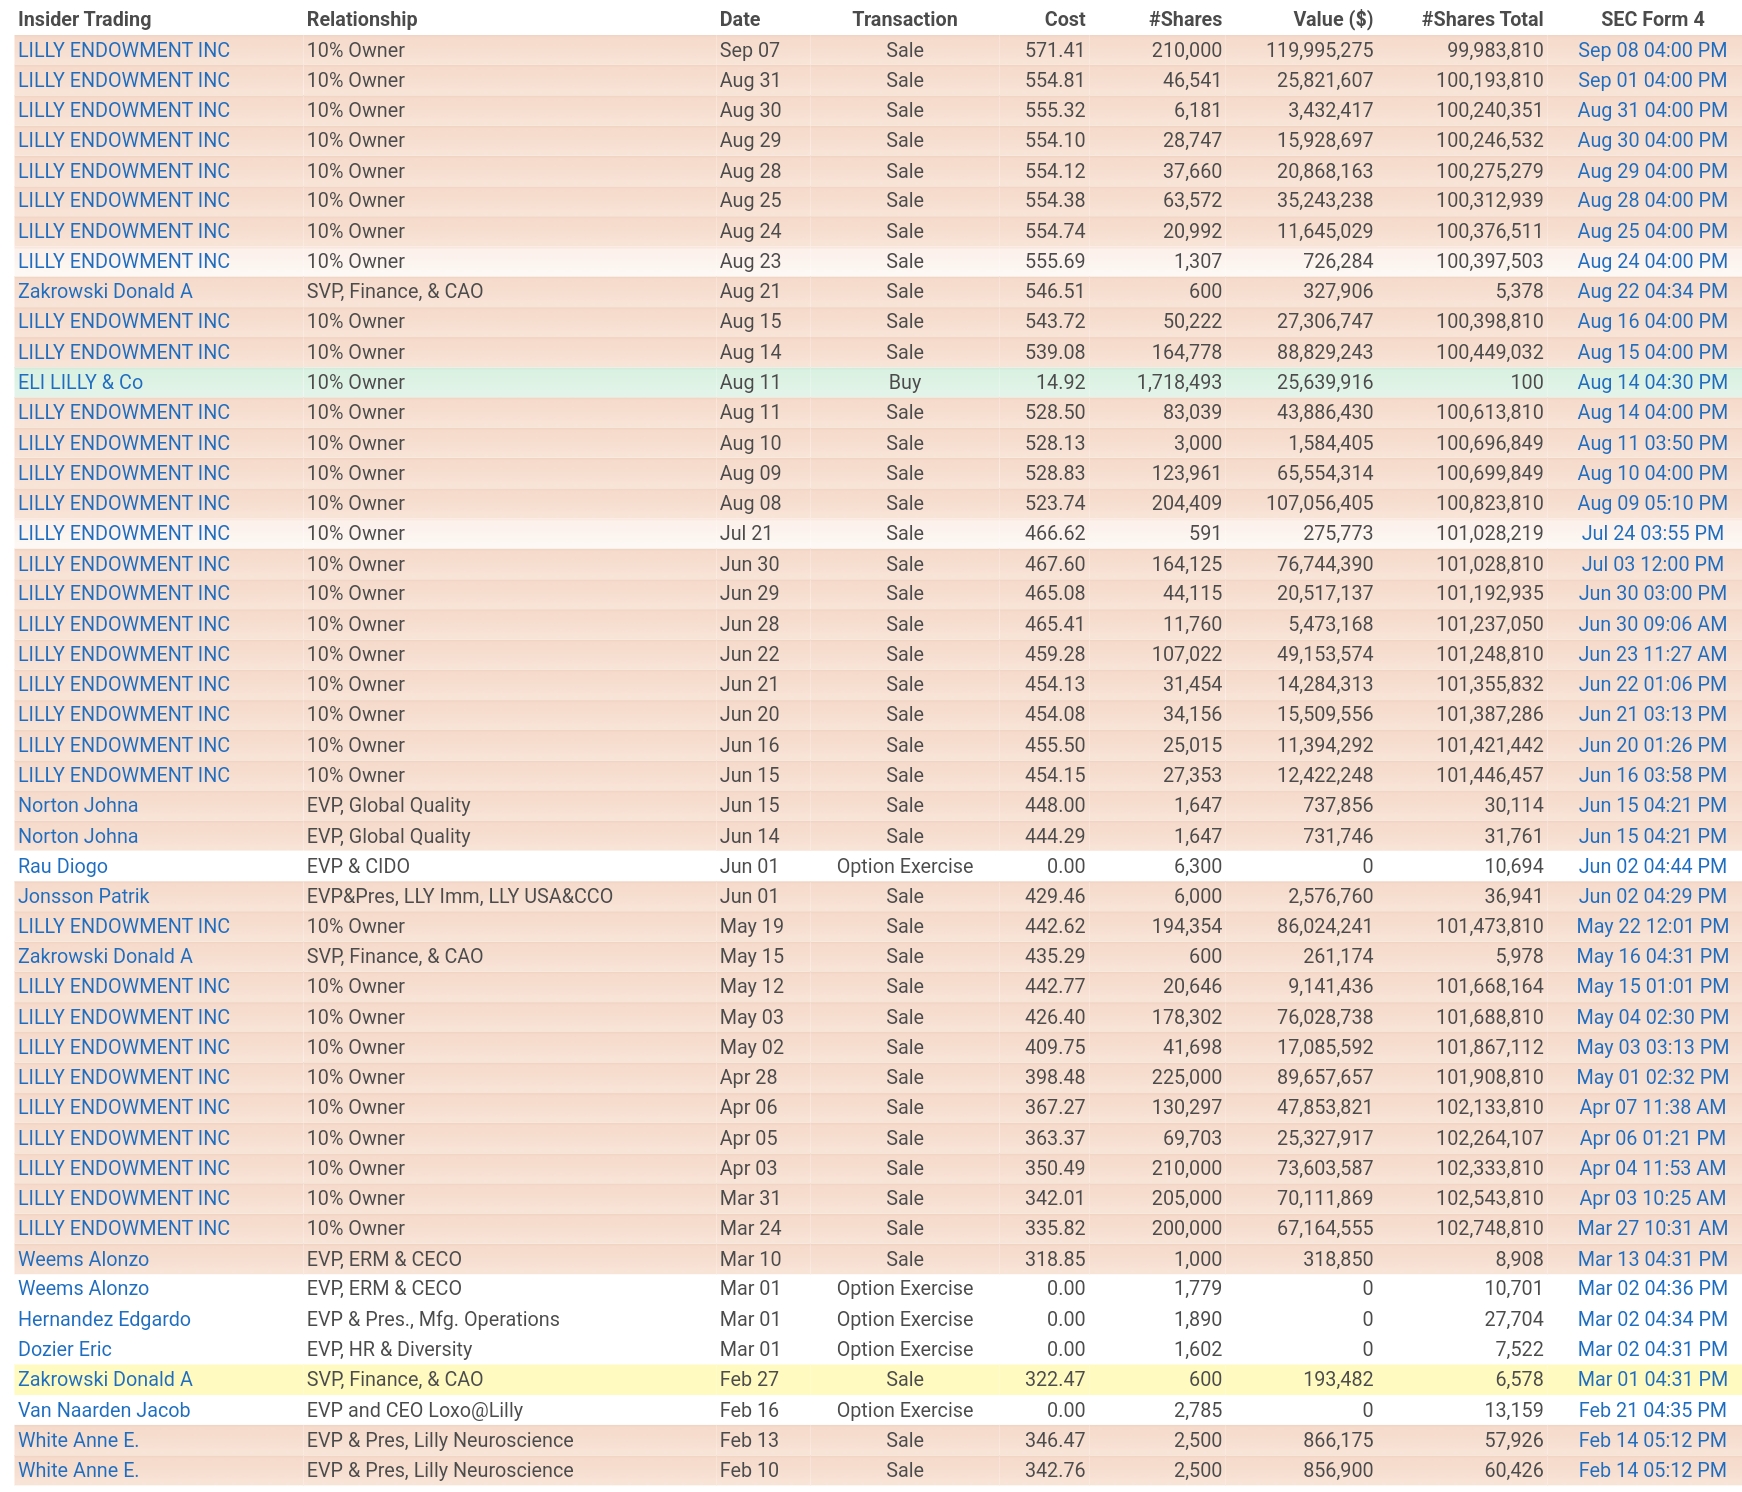Select EVP & CIDO relationship cell
The width and height of the screenshot is (1742, 1492).
click(358, 866)
